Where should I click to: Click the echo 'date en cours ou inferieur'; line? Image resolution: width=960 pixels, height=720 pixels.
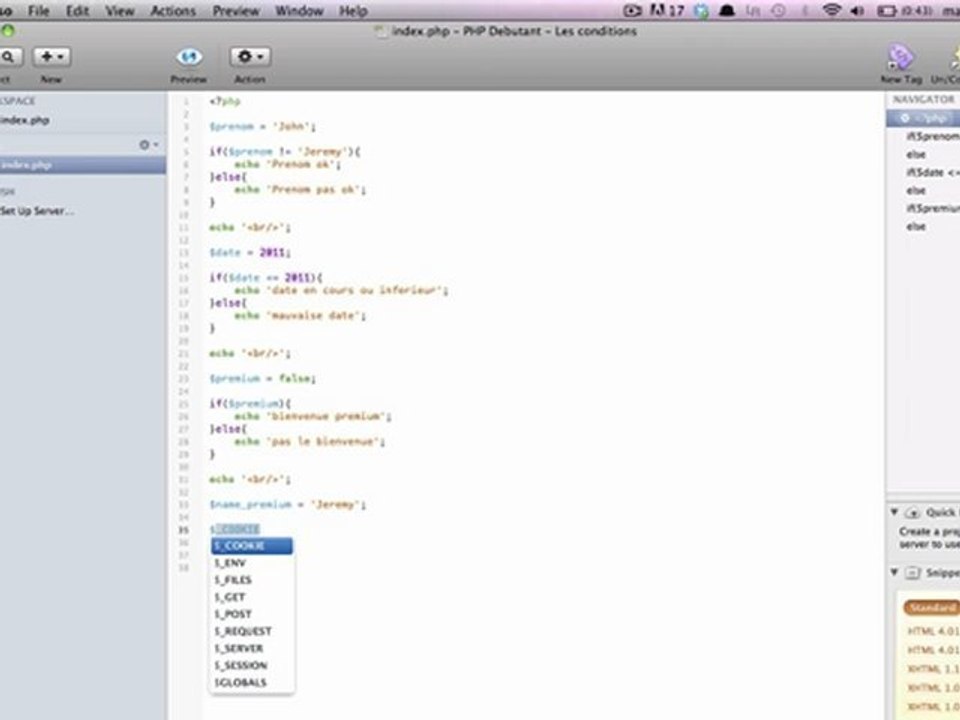[x=341, y=290]
